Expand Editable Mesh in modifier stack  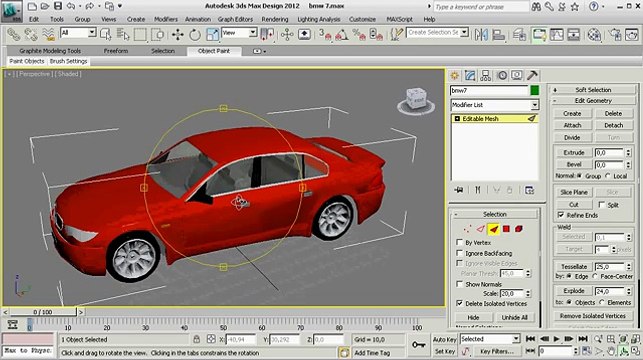point(457,118)
